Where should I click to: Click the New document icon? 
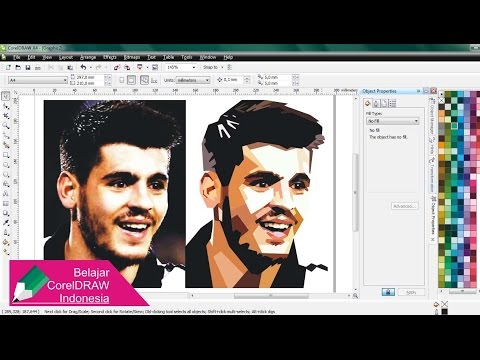tap(8, 68)
